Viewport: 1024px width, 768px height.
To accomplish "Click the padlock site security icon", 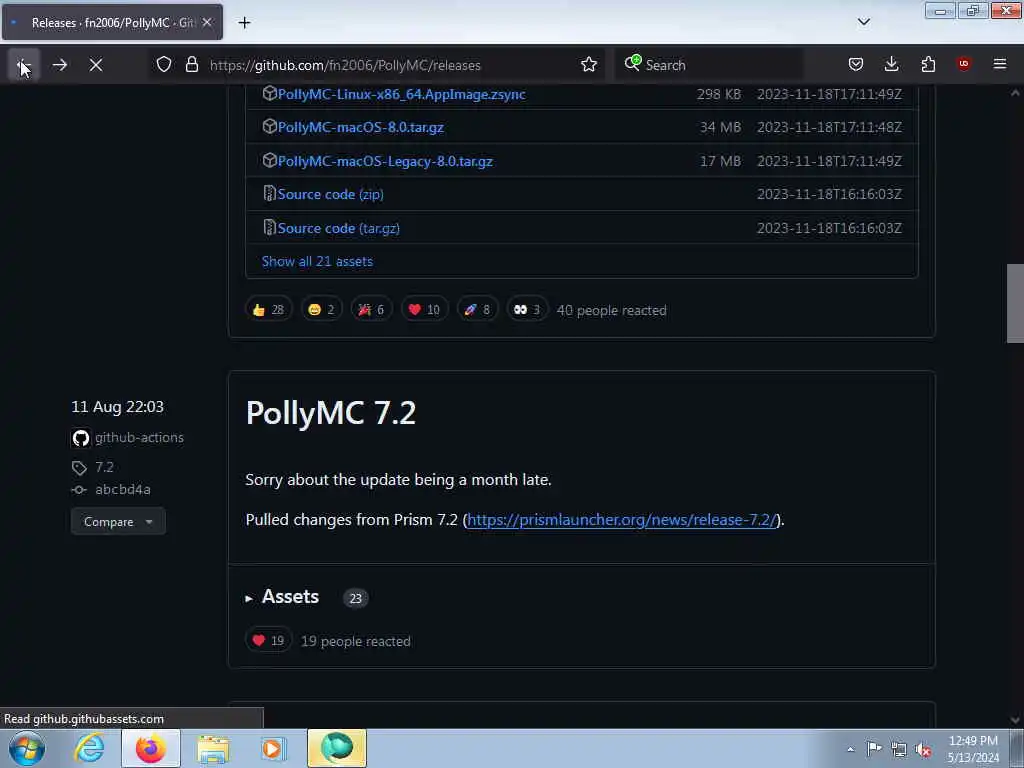I will [191, 65].
